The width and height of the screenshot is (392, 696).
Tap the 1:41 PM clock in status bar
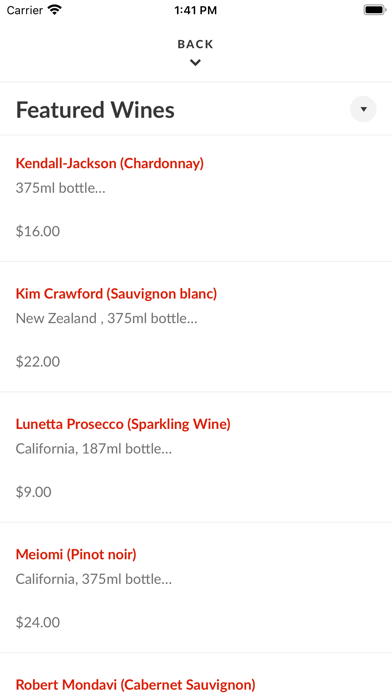point(196,10)
